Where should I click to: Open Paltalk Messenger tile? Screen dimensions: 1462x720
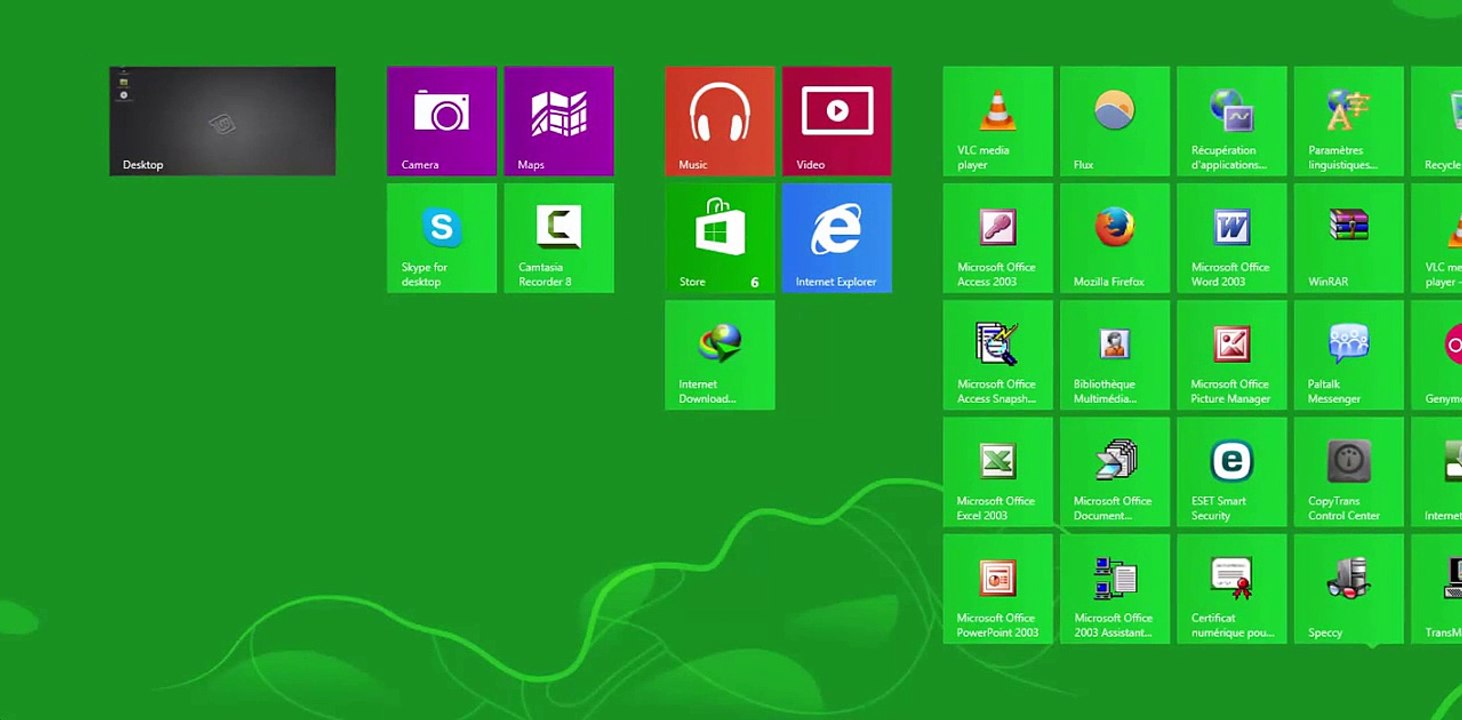point(1349,355)
